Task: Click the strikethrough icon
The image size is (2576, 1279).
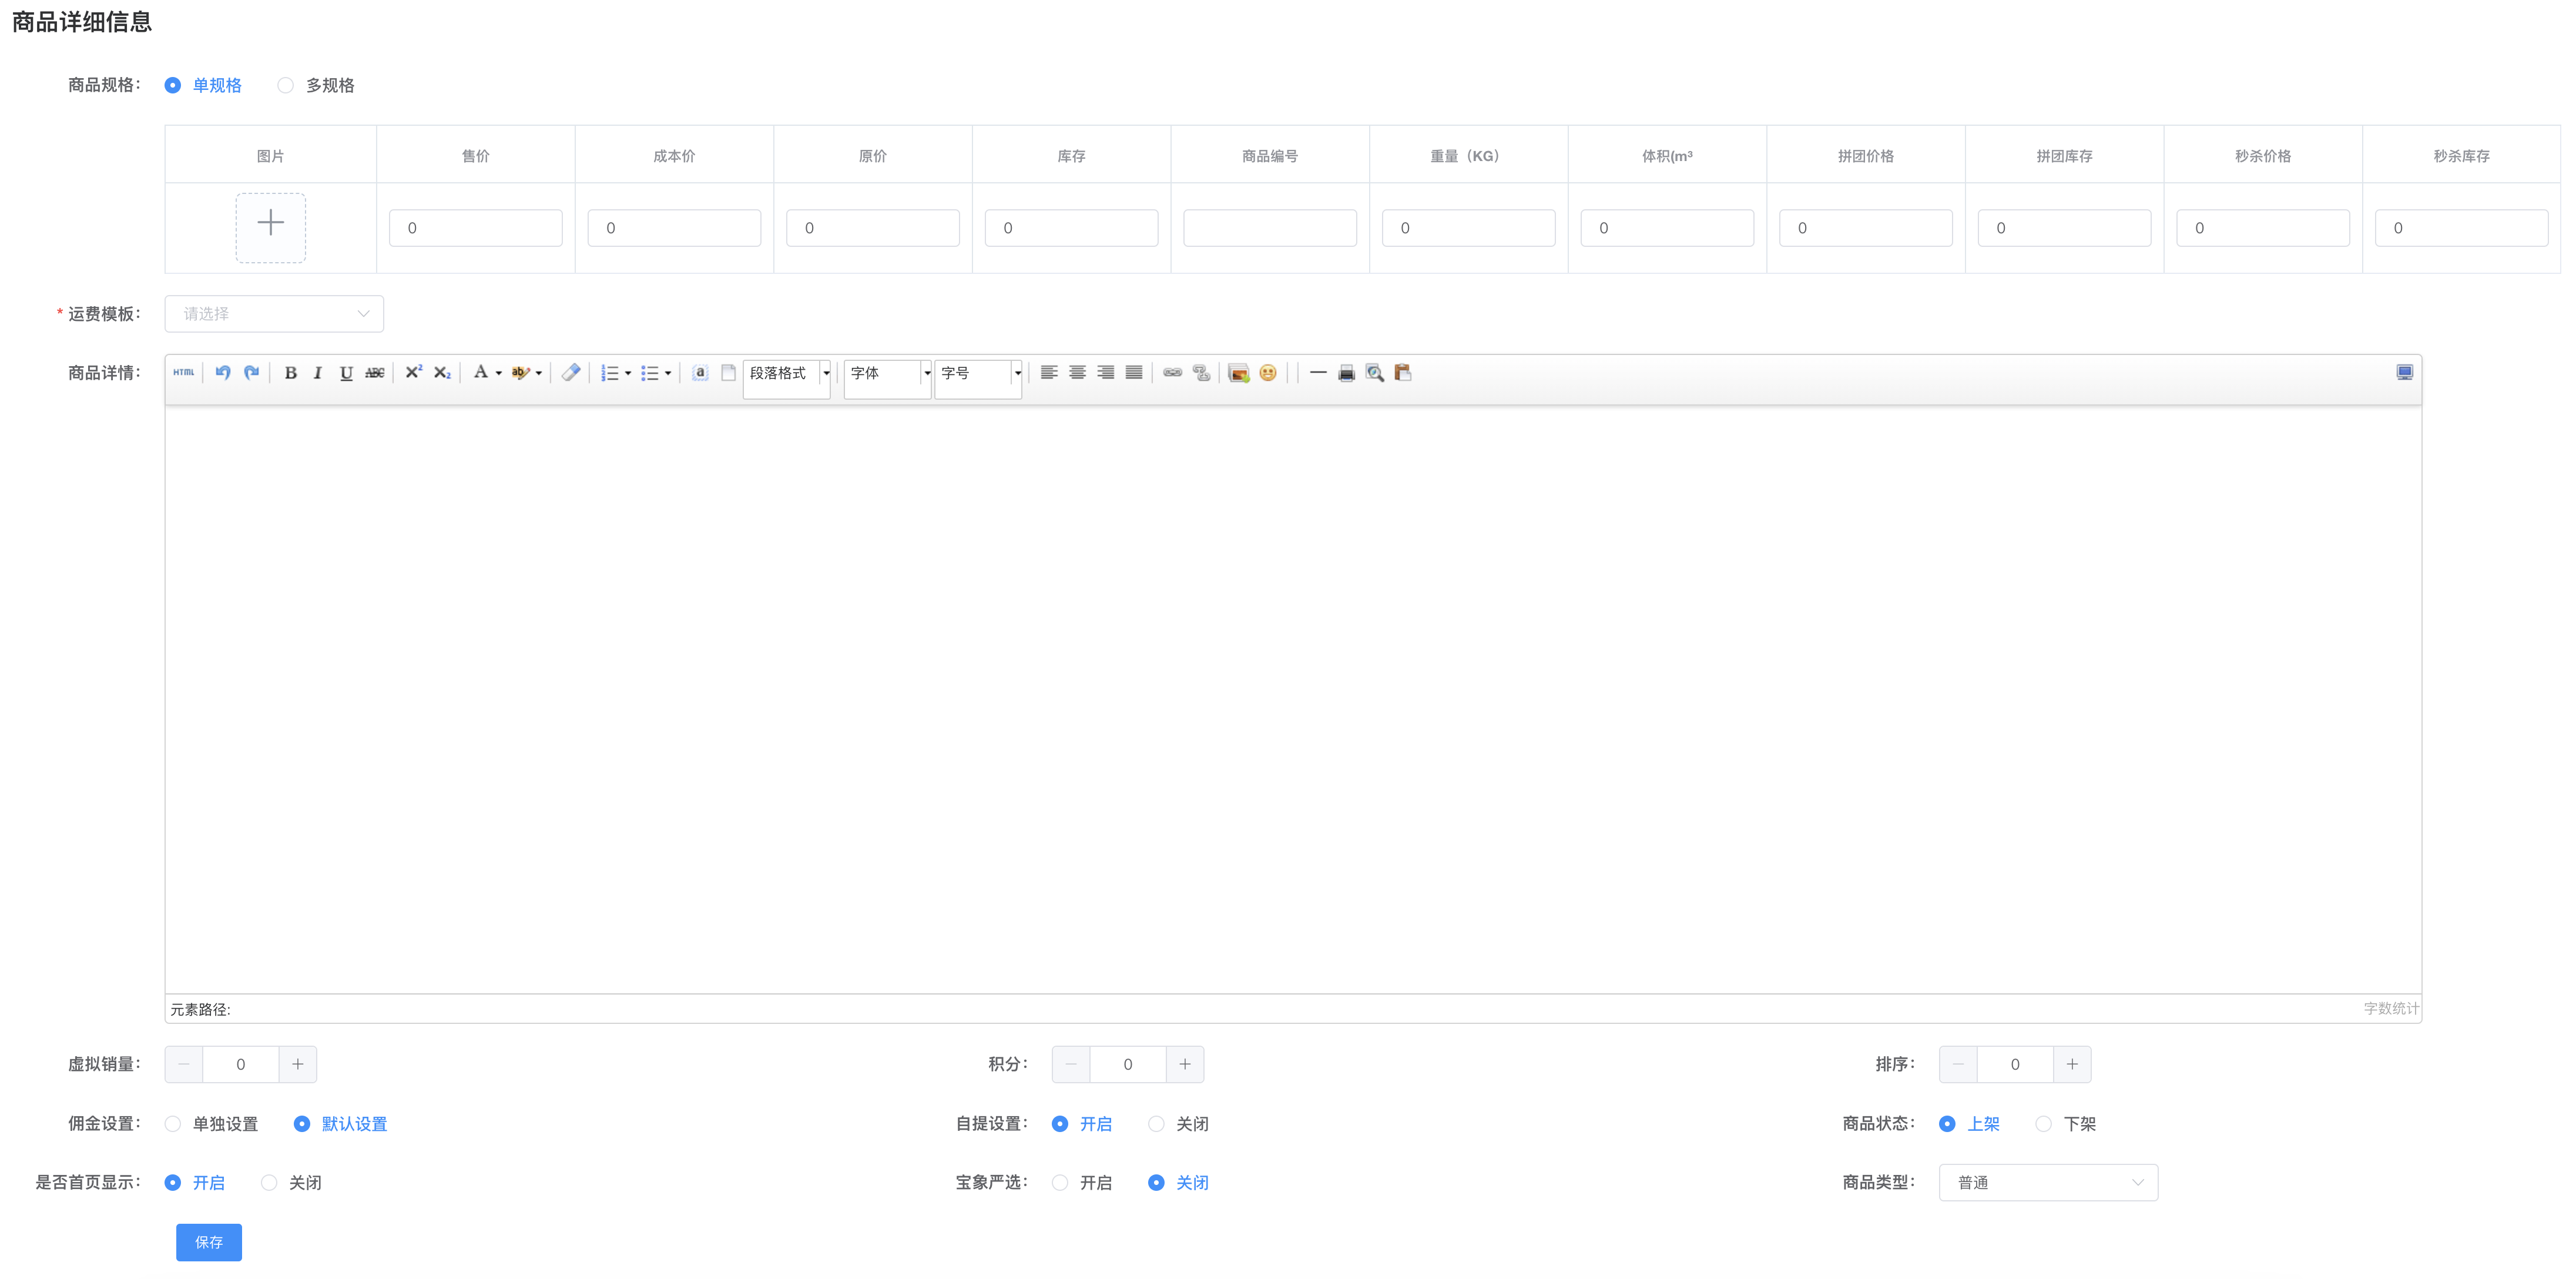Action: pos(375,373)
